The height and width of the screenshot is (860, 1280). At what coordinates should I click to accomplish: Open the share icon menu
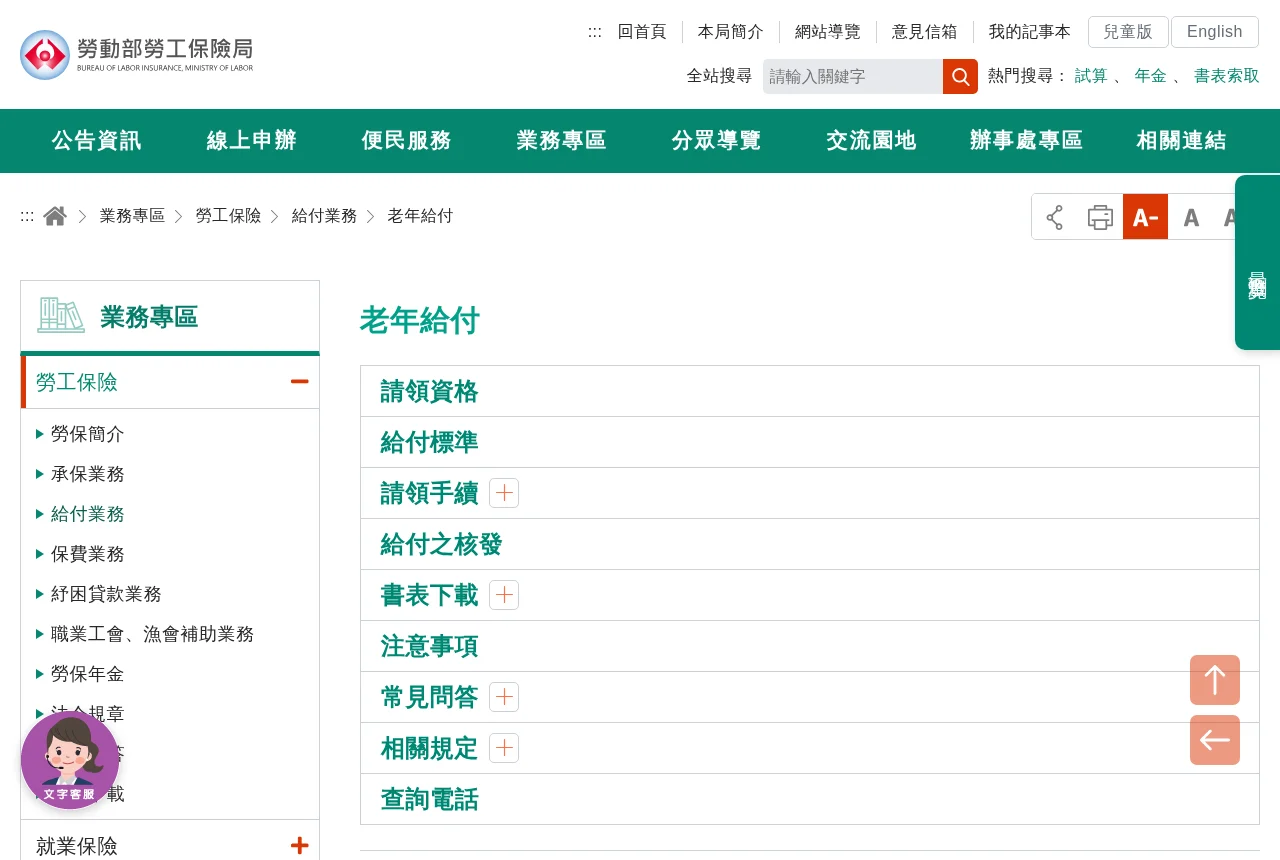click(1055, 217)
